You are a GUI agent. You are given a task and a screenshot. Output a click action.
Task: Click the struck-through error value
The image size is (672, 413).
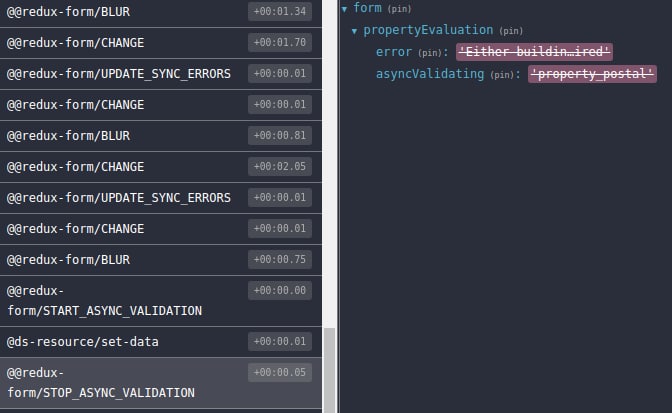[x=534, y=52]
